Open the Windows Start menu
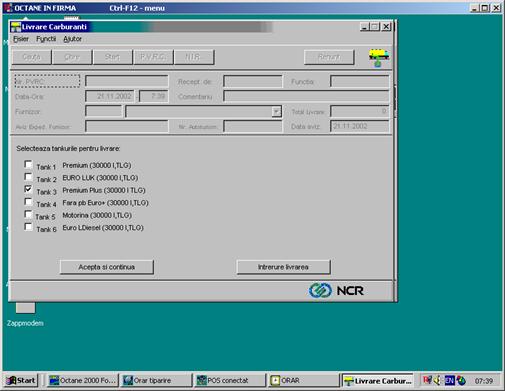The width and height of the screenshot is (505, 391). [x=21, y=380]
